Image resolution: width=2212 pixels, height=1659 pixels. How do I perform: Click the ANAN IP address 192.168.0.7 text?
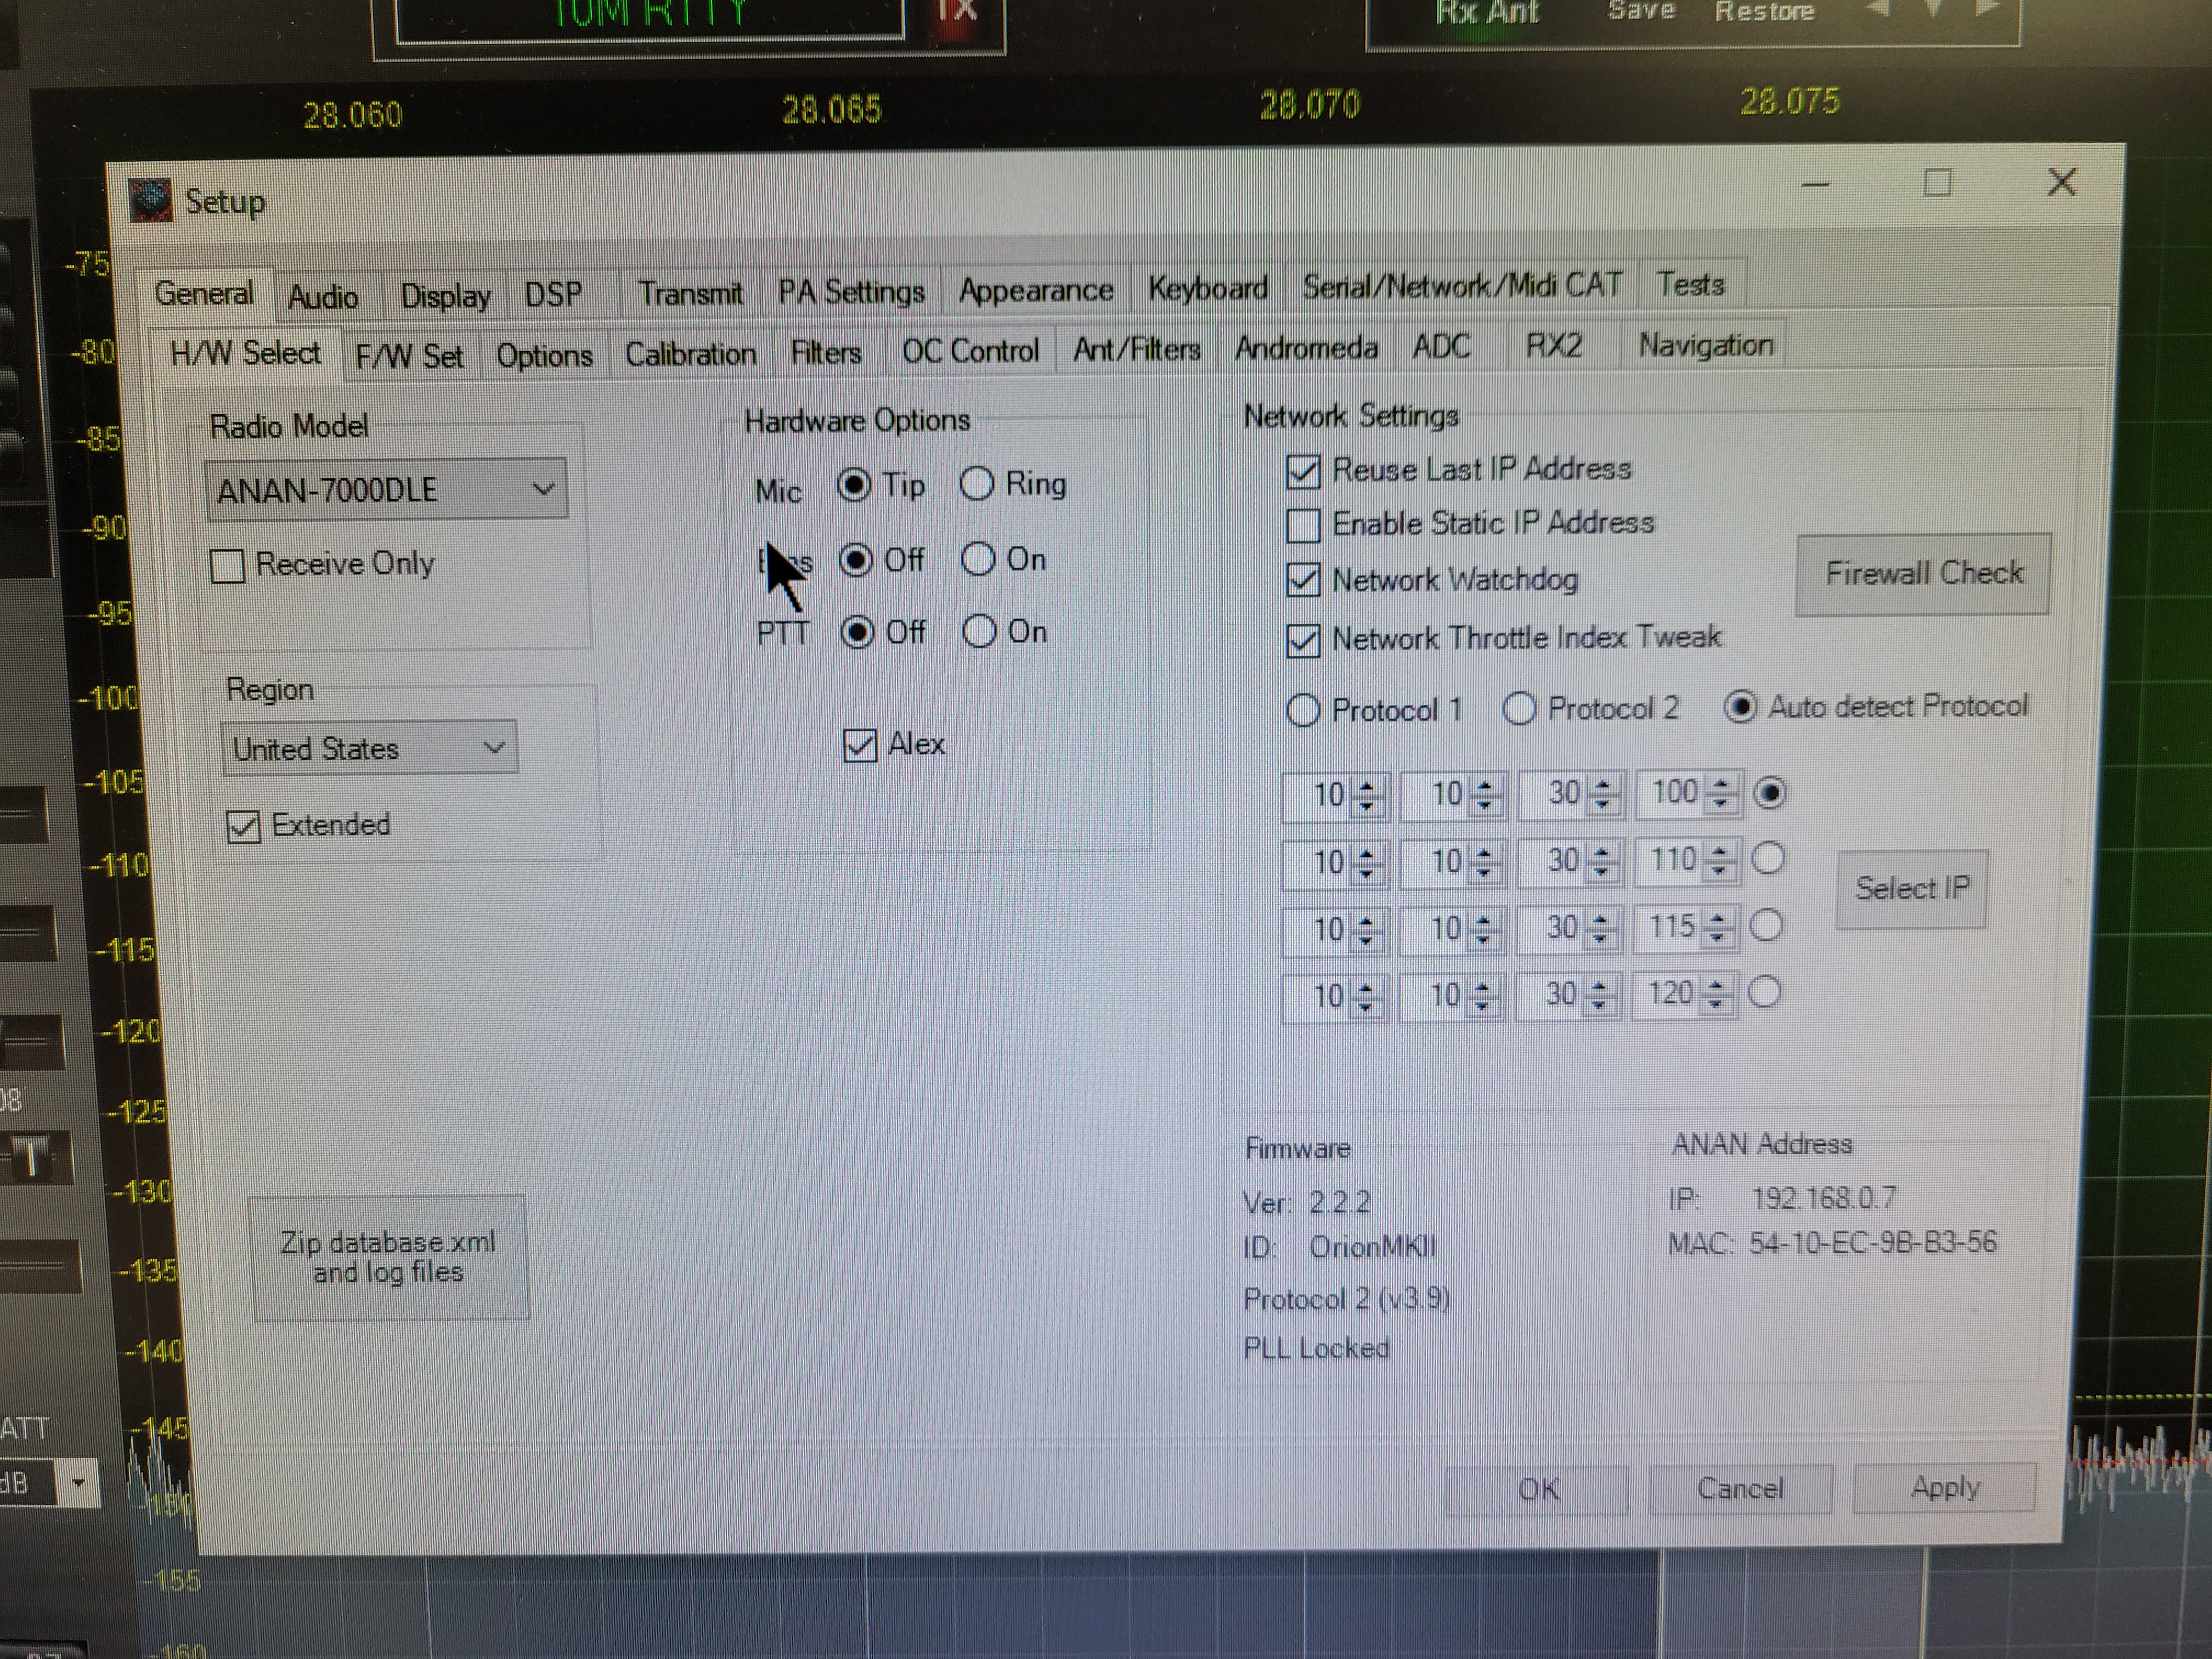pyautogui.click(x=1824, y=1198)
